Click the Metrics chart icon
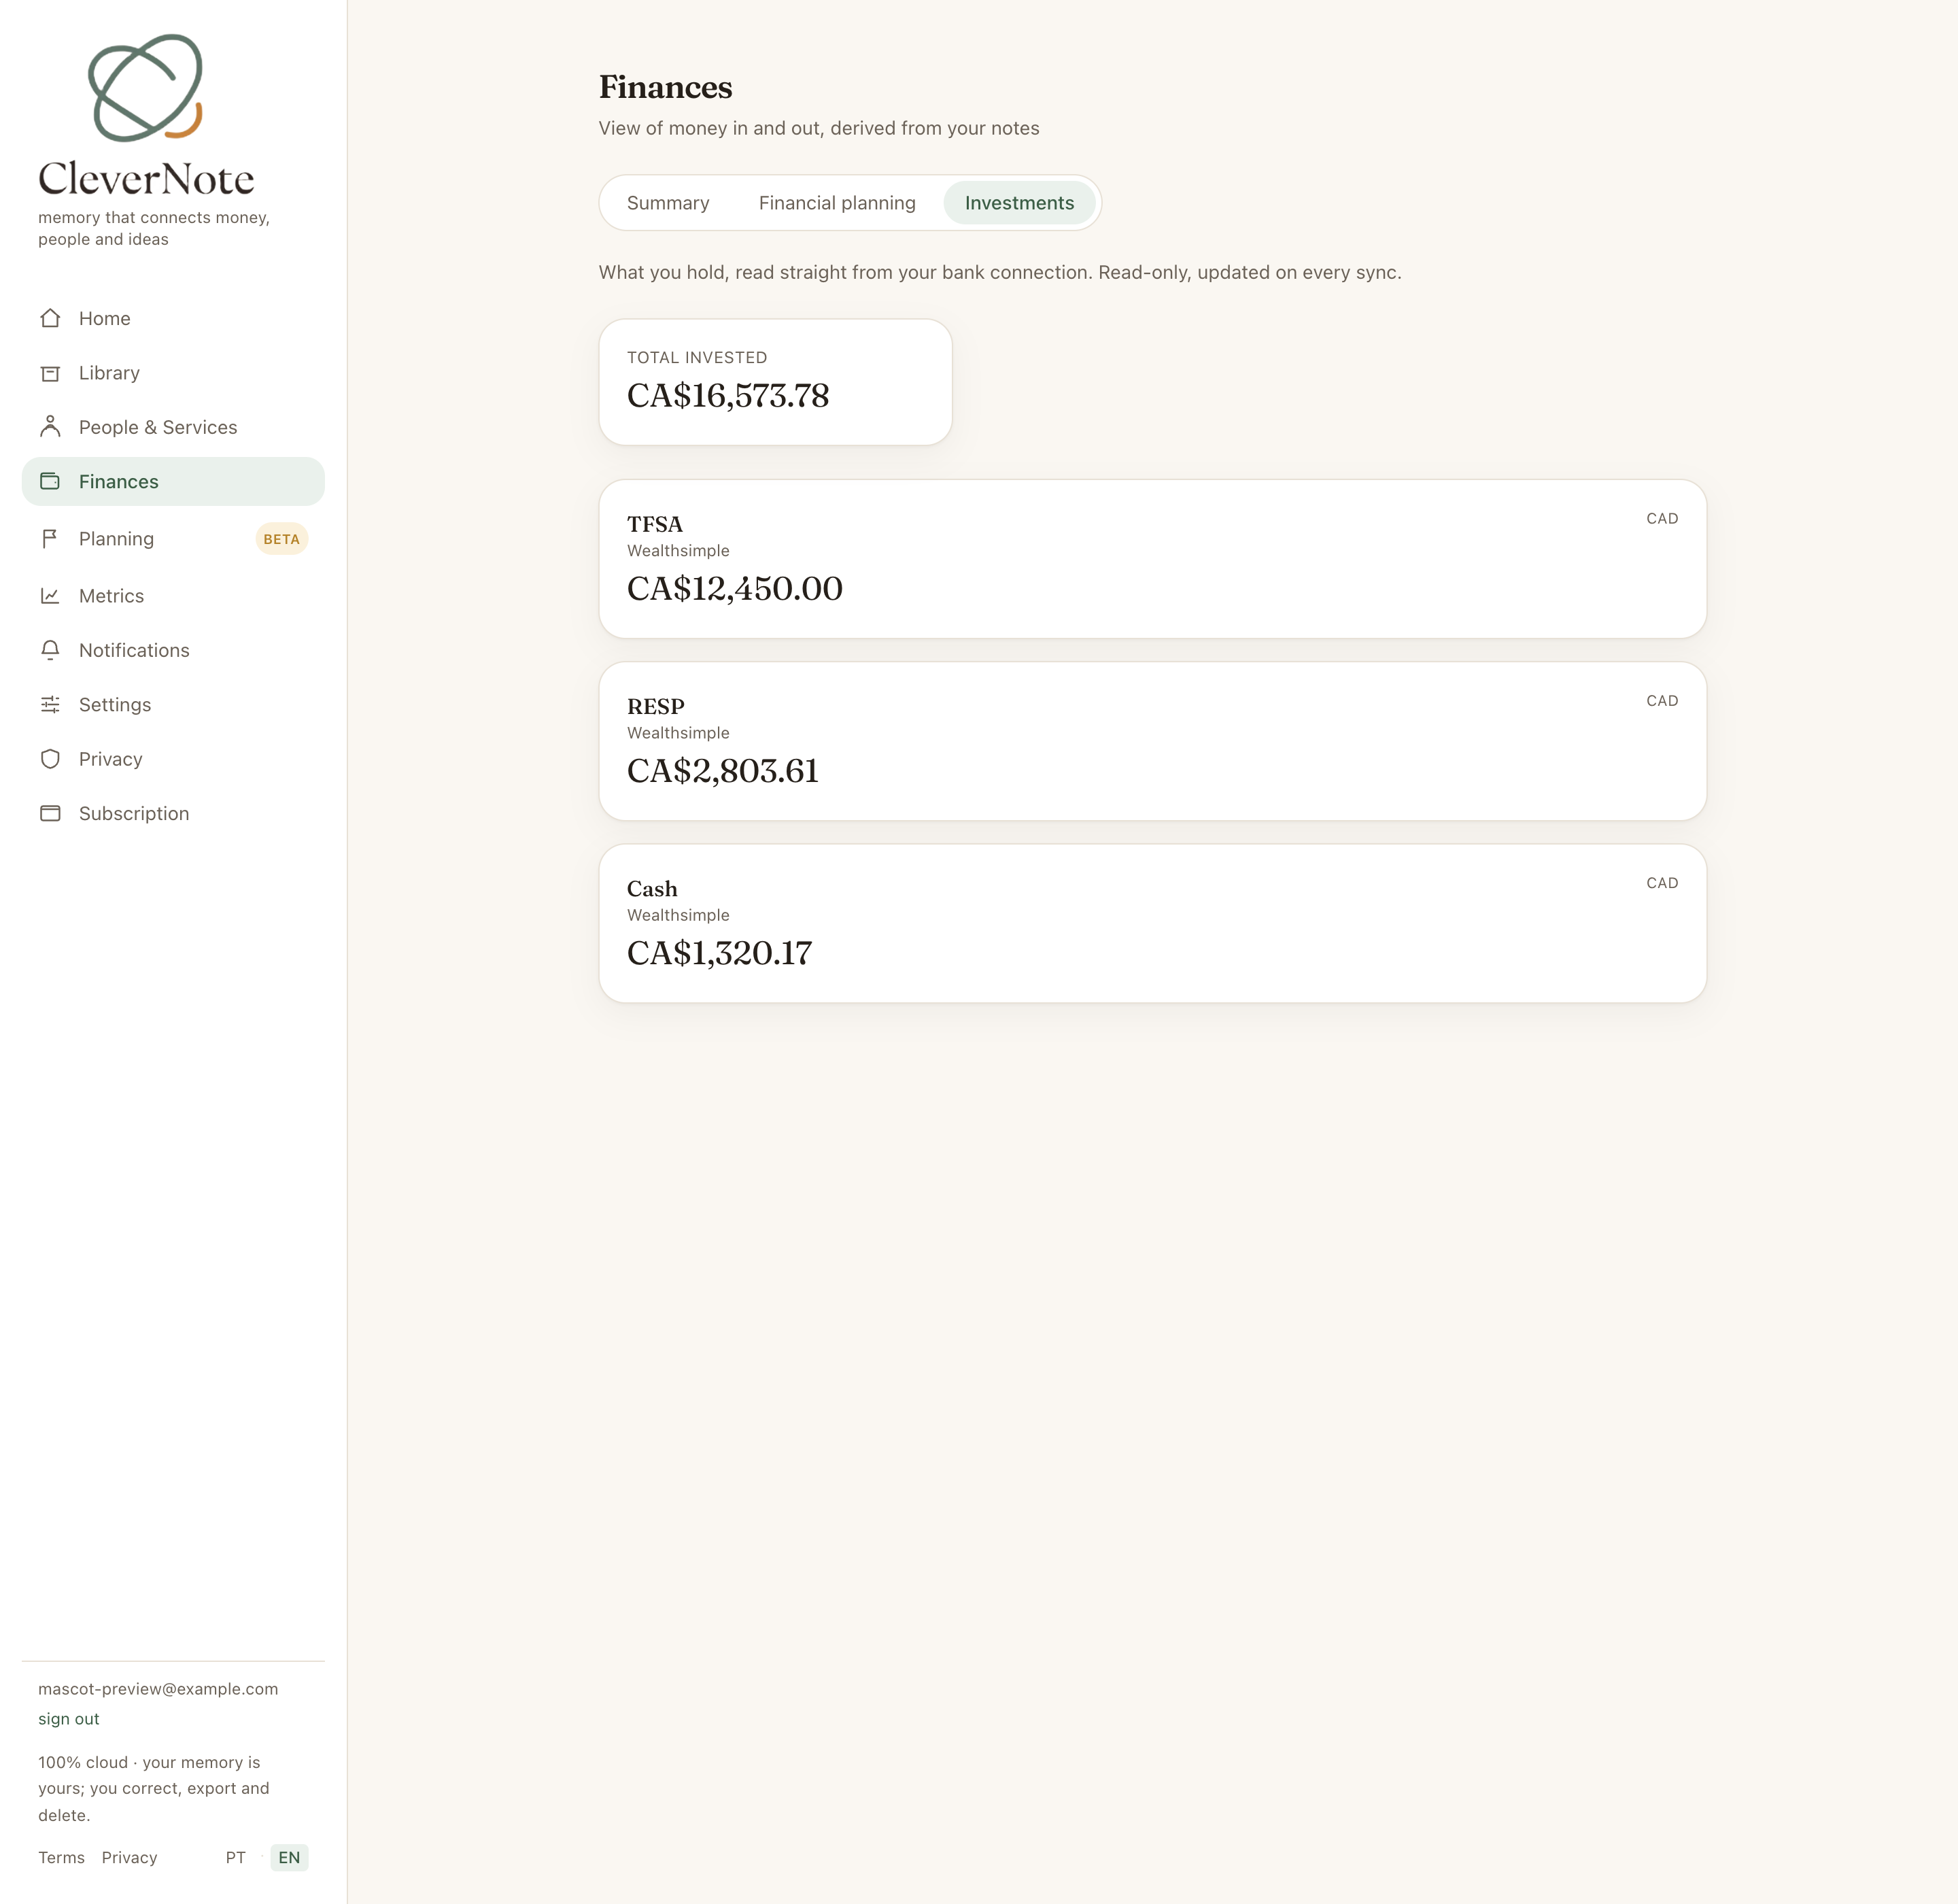 (50, 596)
